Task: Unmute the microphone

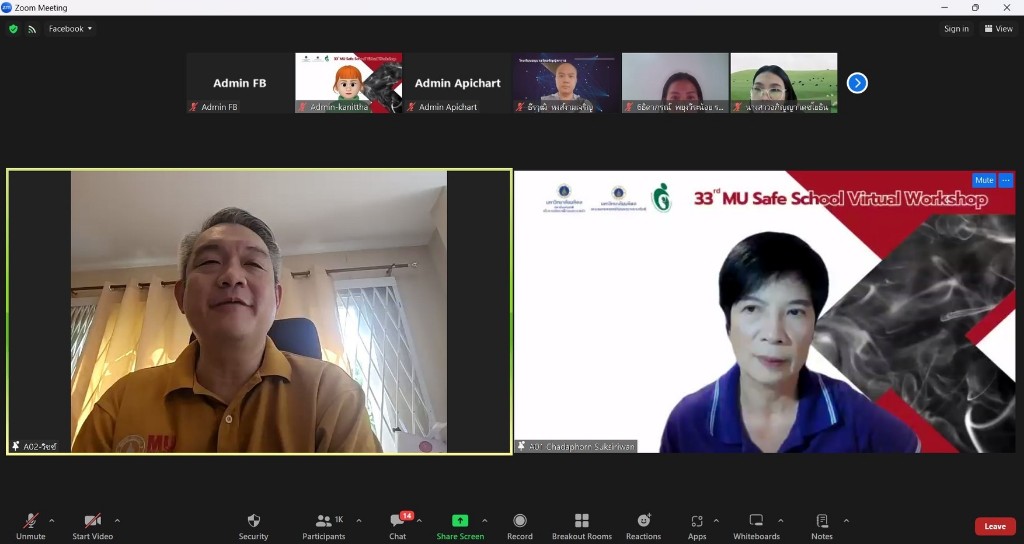Action: pyautogui.click(x=31, y=526)
